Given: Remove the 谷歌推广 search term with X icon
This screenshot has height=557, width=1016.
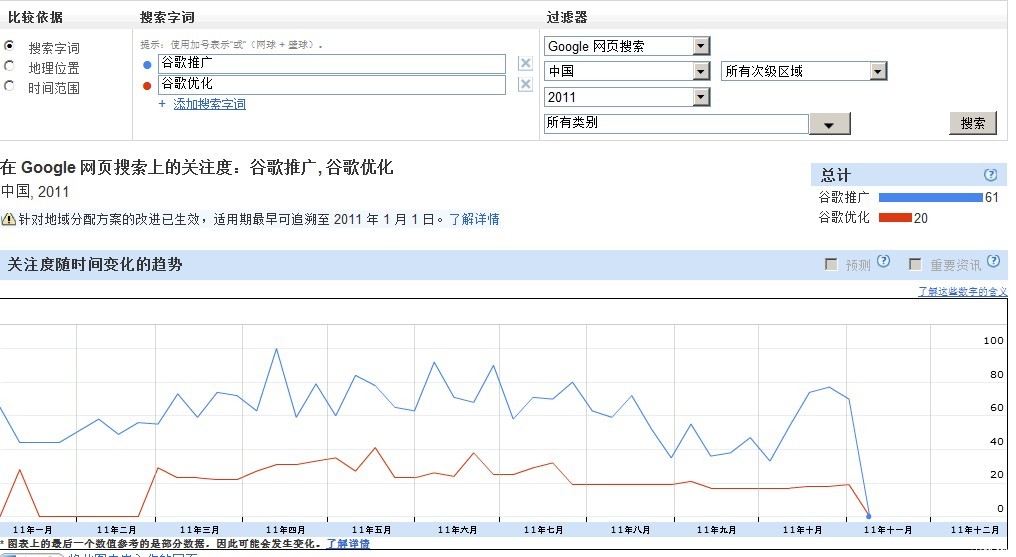Looking at the screenshot, I should click(525, 63).
